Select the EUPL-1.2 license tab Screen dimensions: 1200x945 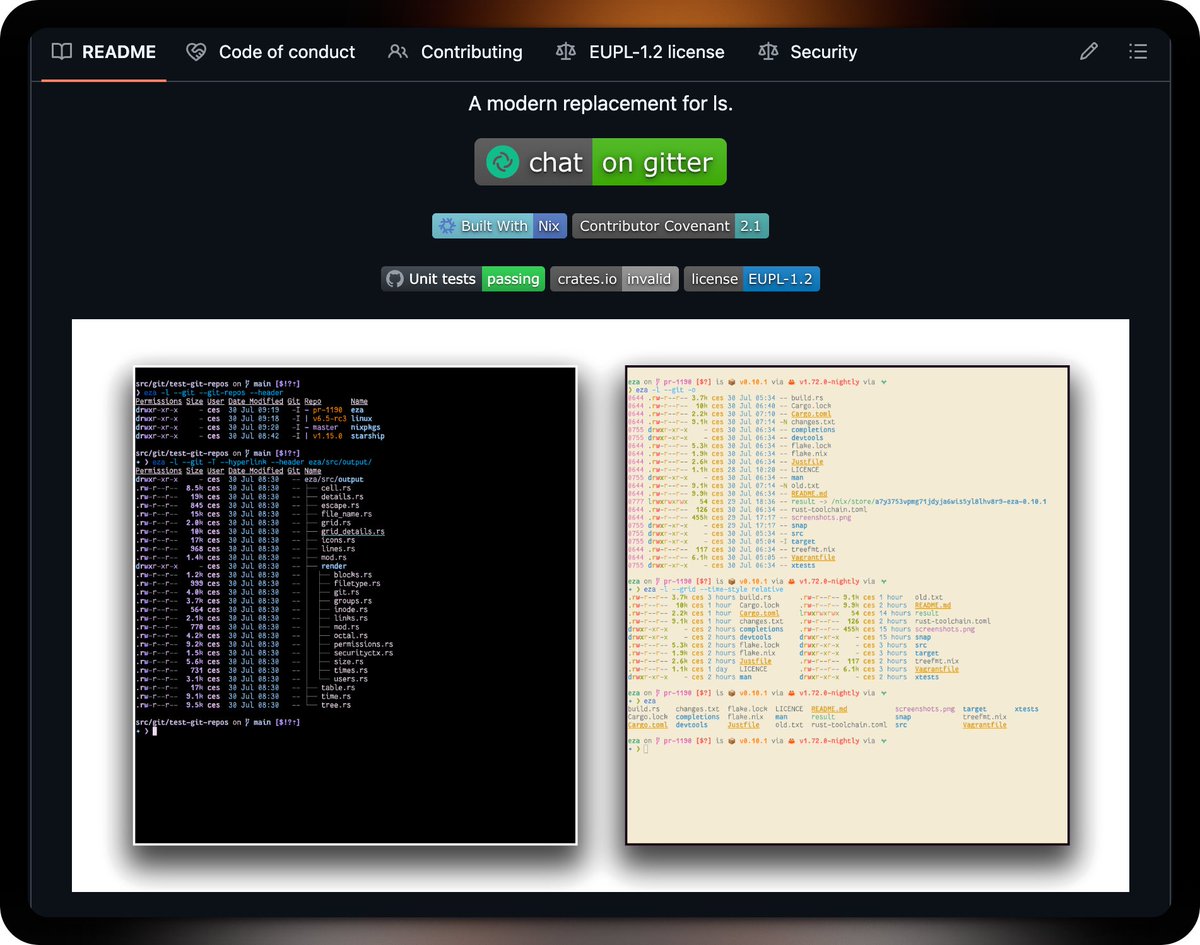pos(640,52)
